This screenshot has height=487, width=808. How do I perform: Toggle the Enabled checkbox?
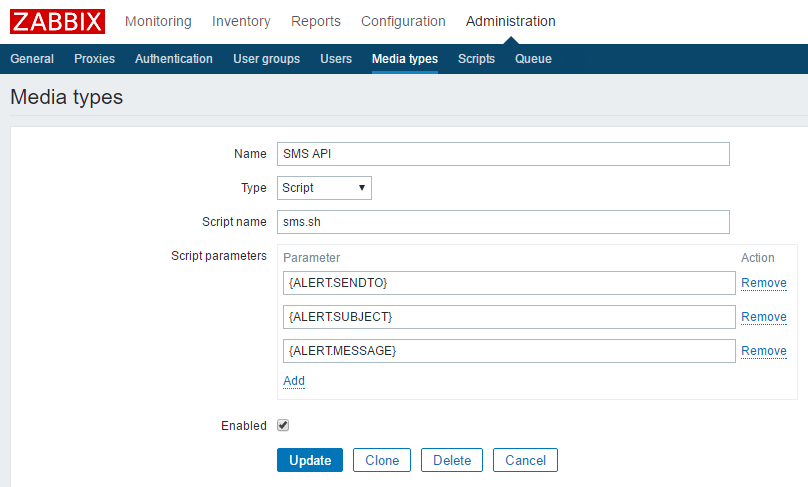click(283, 425)
